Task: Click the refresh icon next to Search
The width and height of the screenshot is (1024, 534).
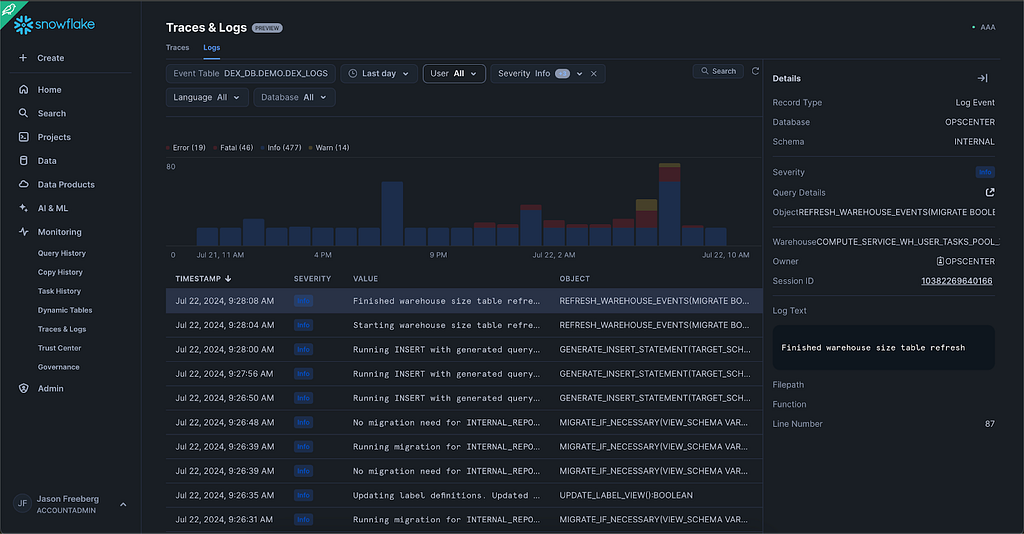Action: pos(756,71)
